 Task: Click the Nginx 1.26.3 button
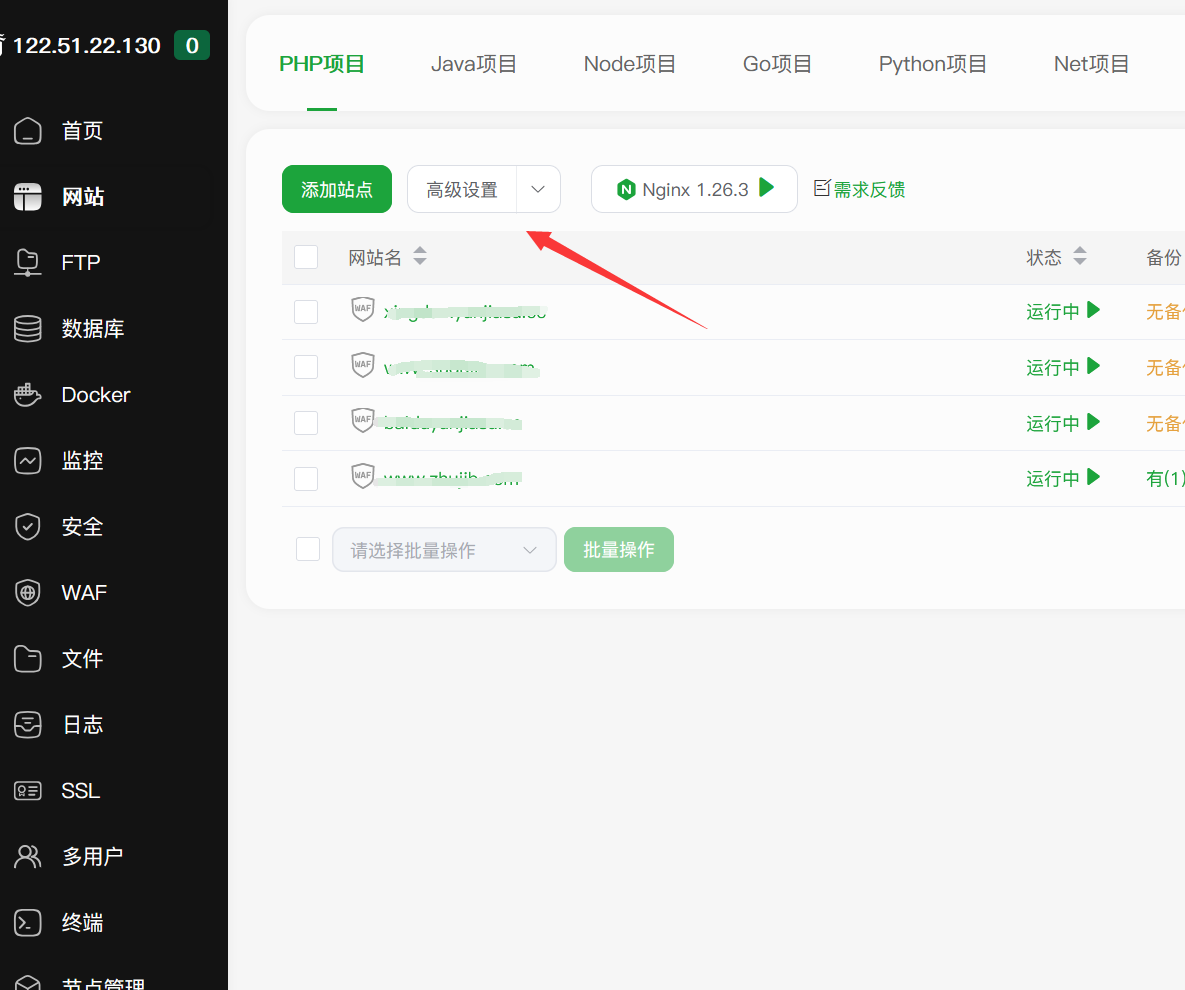(x=694, y=189)
